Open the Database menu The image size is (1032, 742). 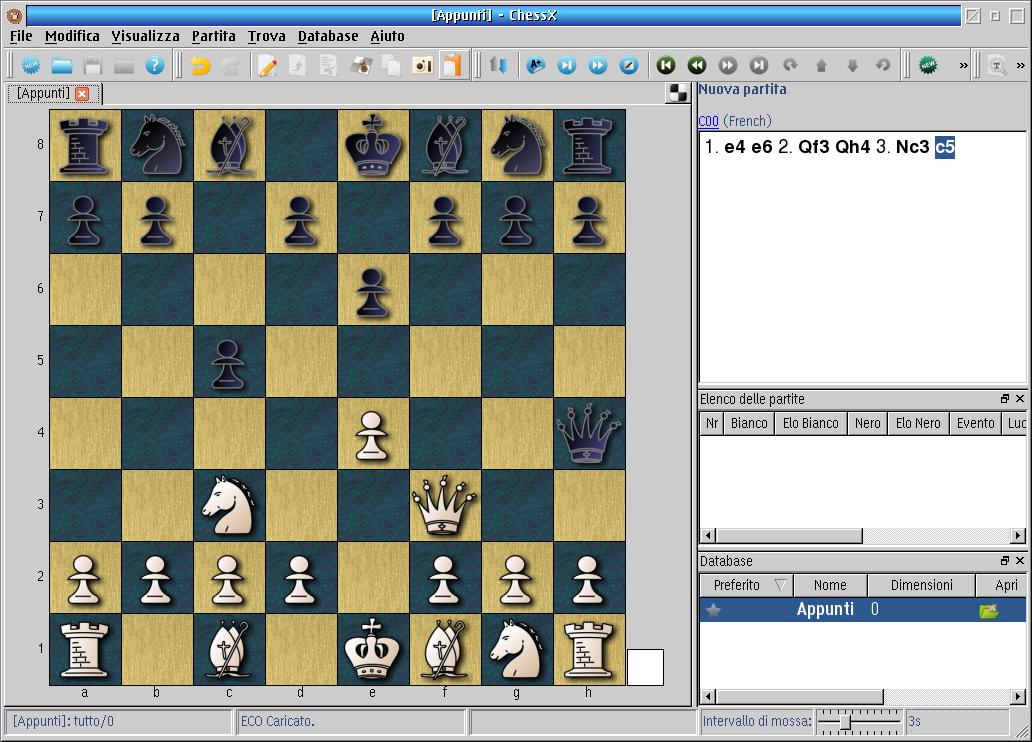327,36
